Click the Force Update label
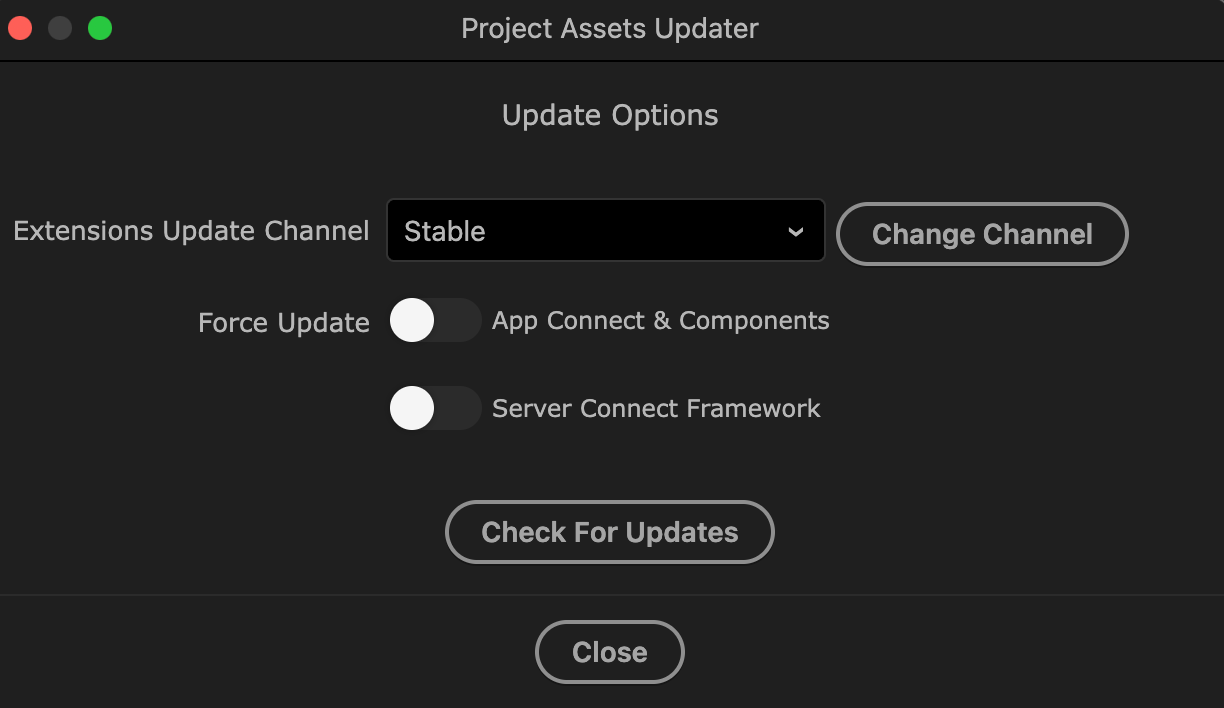This screenshot has height=708, width=1224. (x=284, y=323)
